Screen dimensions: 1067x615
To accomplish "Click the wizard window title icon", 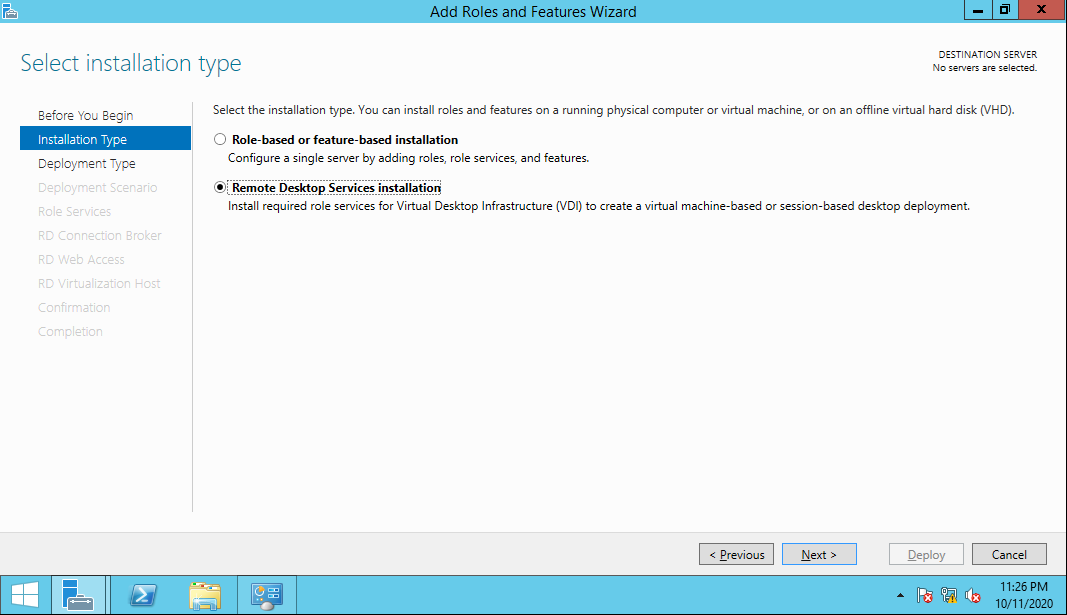I will click(10, 11).
